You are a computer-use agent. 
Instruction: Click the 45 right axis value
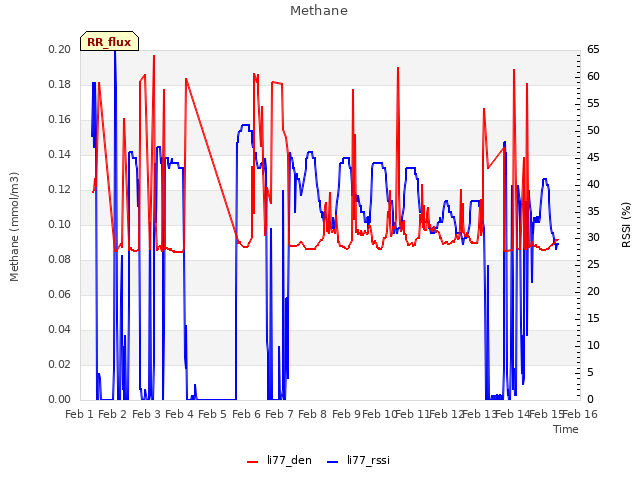pyautogui.click(x=593, y=157)
